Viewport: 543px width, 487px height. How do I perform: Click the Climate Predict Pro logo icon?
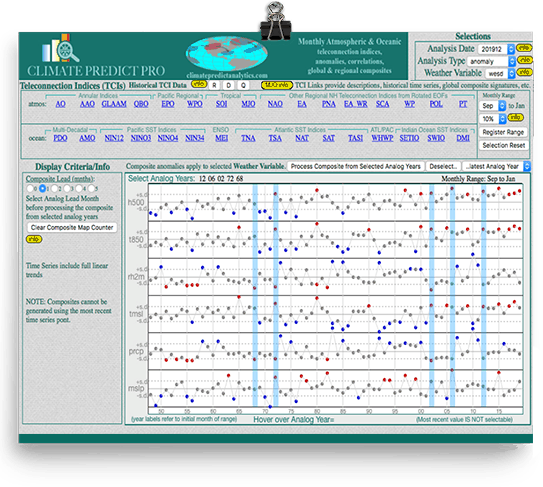tap(61, 48)
